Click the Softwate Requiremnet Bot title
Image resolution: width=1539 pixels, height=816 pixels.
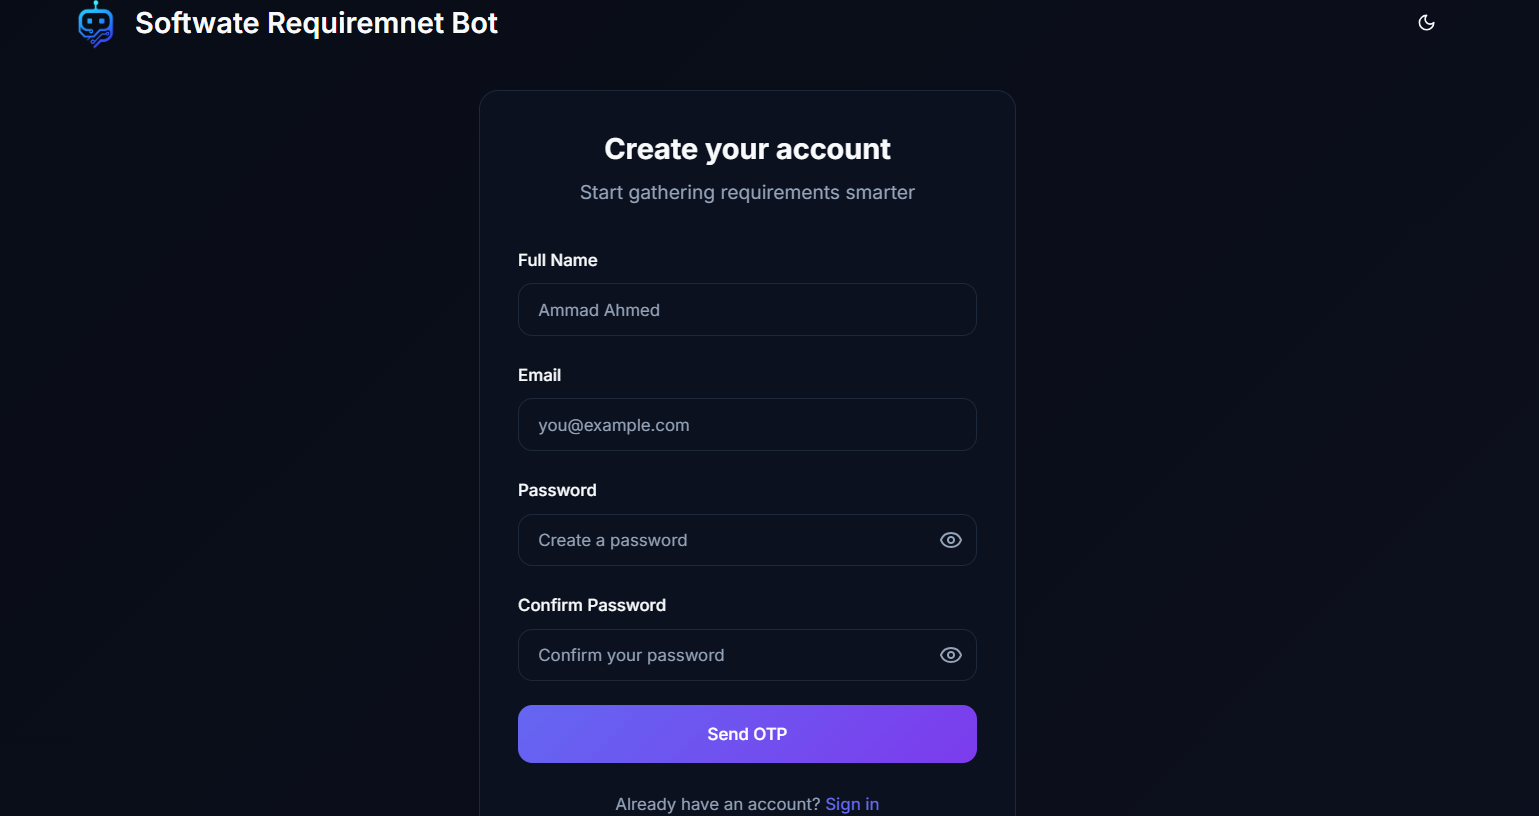click(316, 22)
